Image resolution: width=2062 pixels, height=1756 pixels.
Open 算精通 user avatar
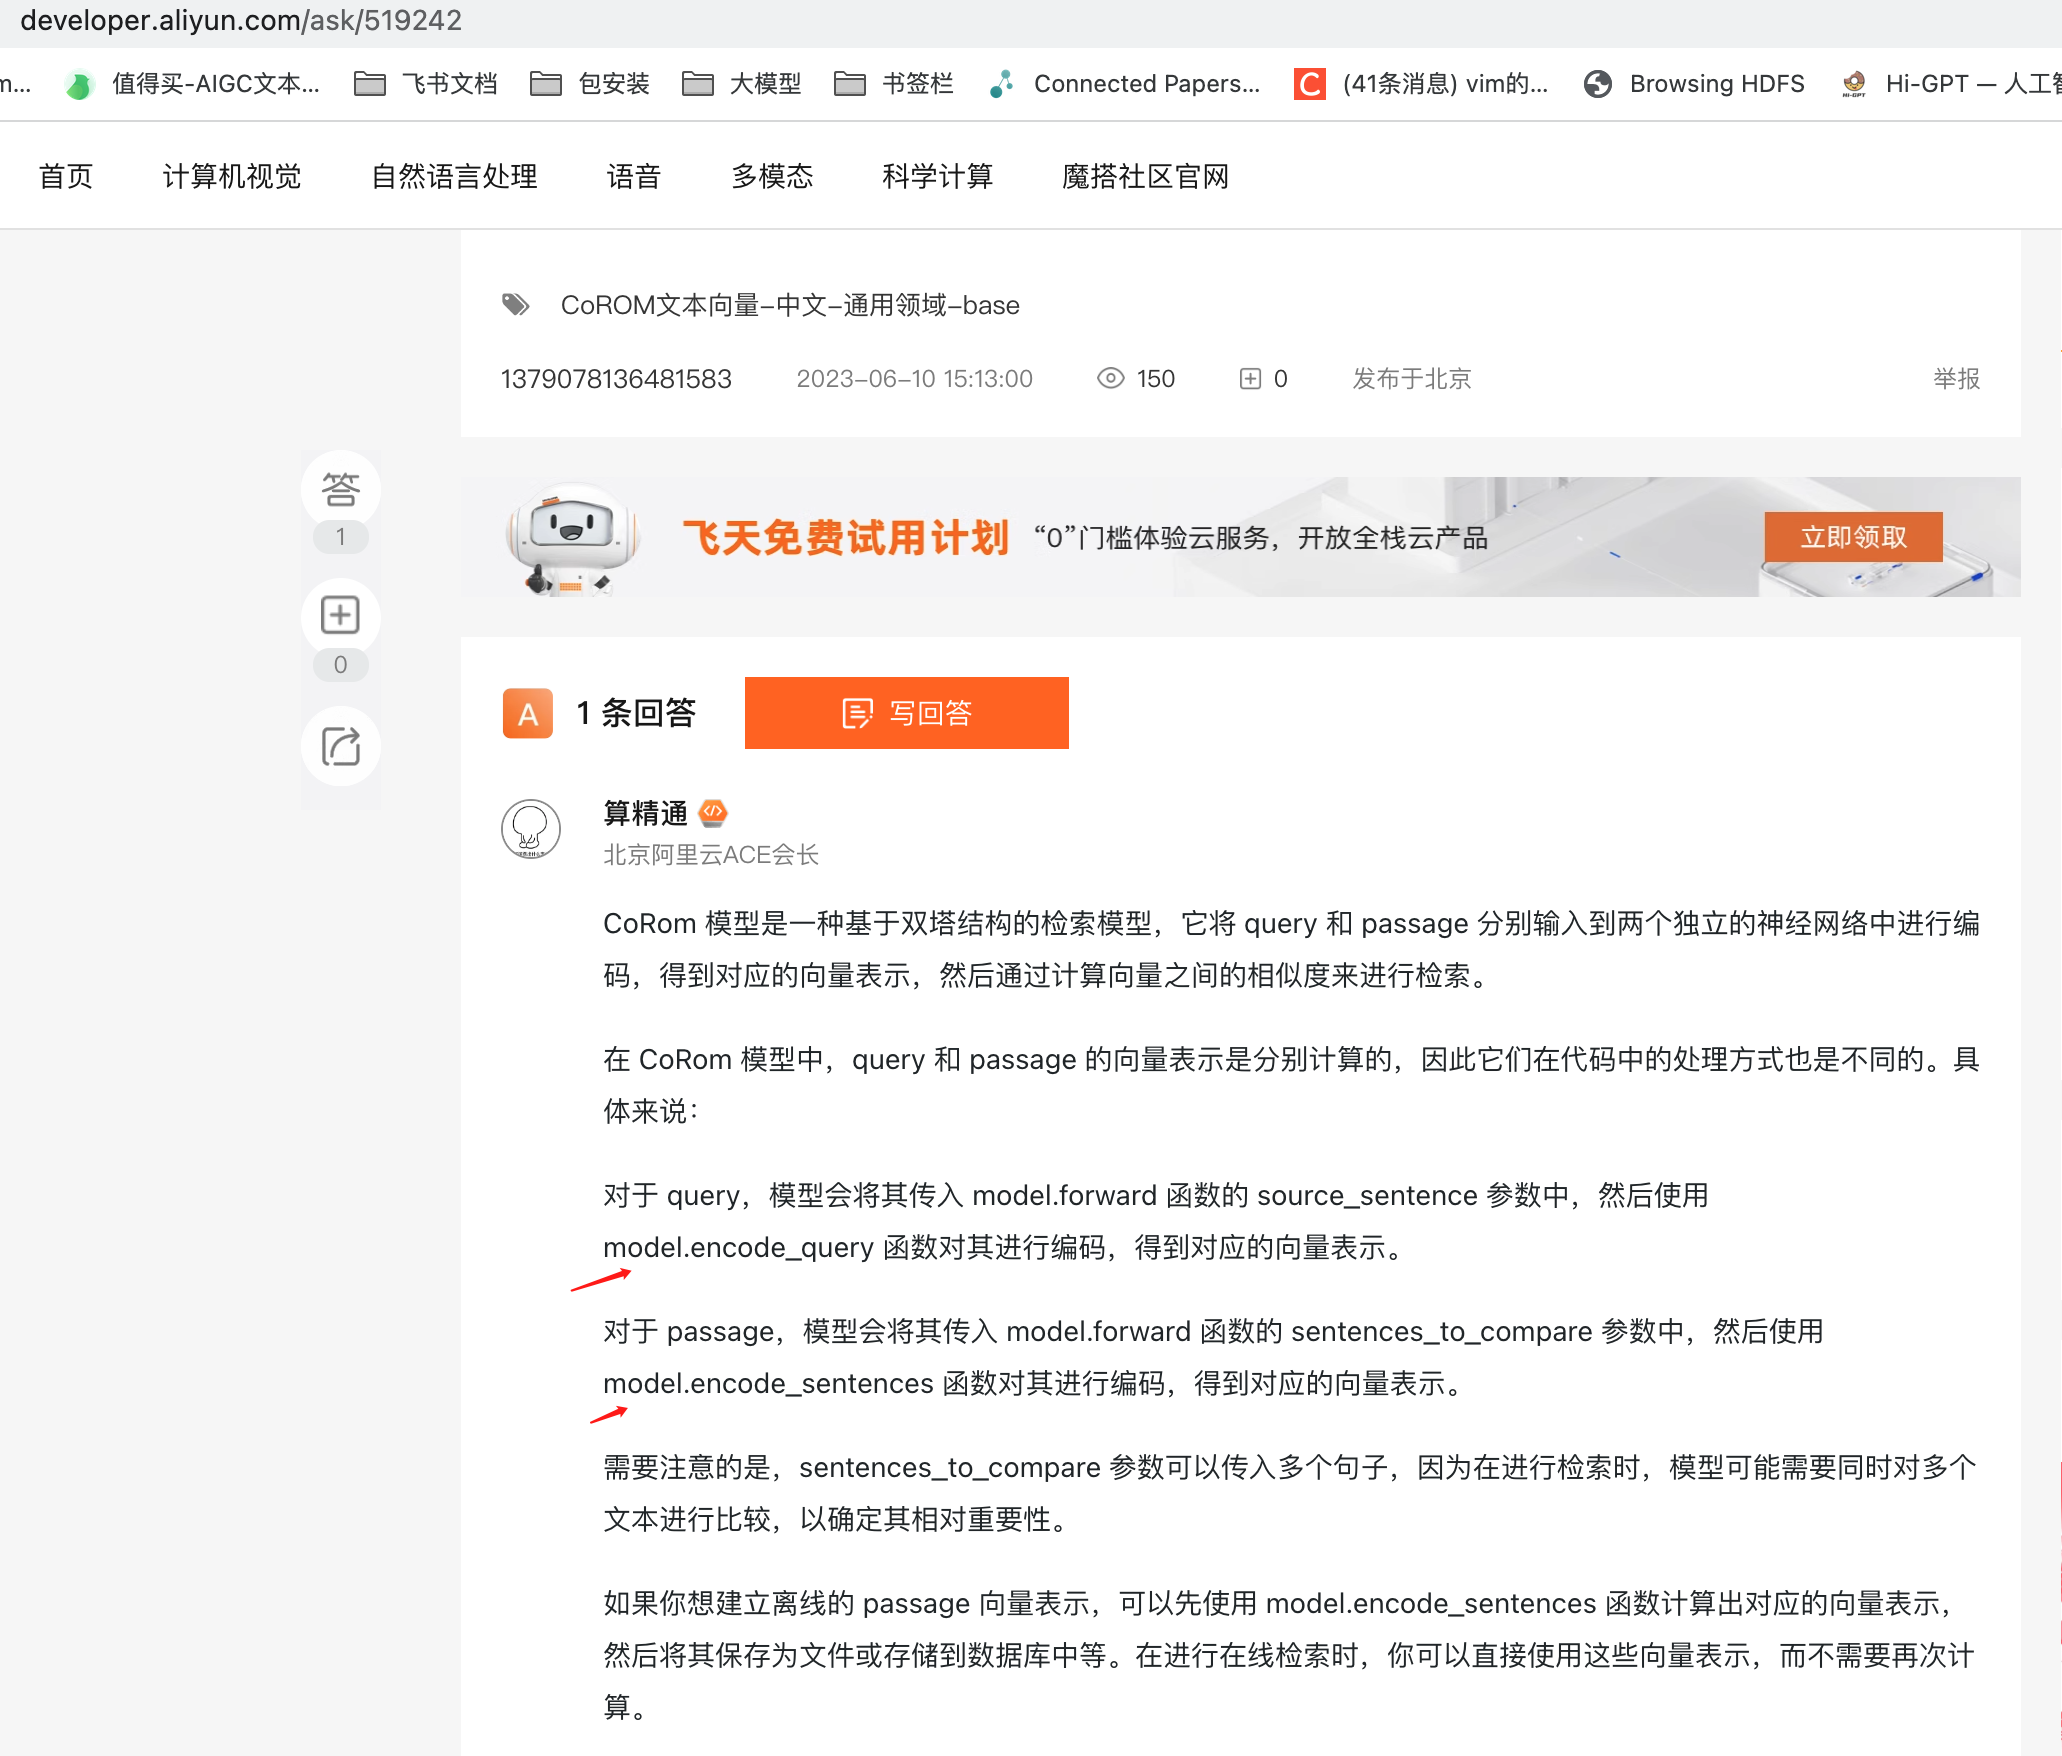point(531,829)
